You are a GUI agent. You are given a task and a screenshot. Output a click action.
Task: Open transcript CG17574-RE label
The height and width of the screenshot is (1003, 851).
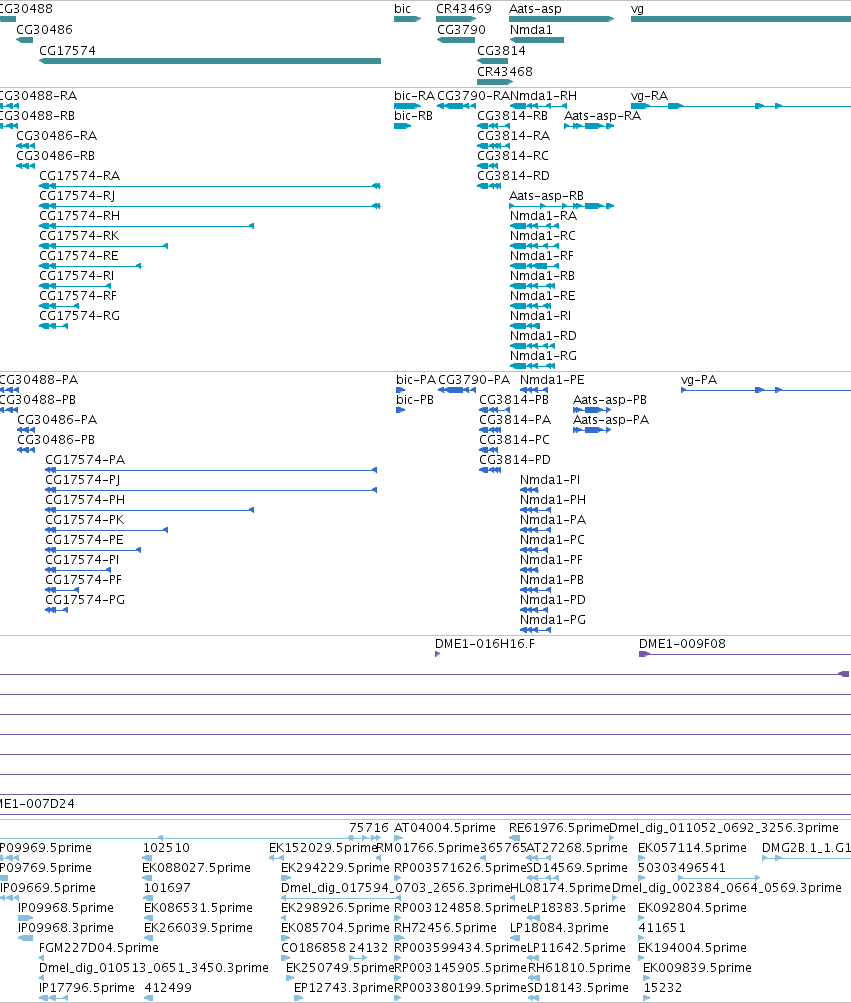tap(79, 256)
